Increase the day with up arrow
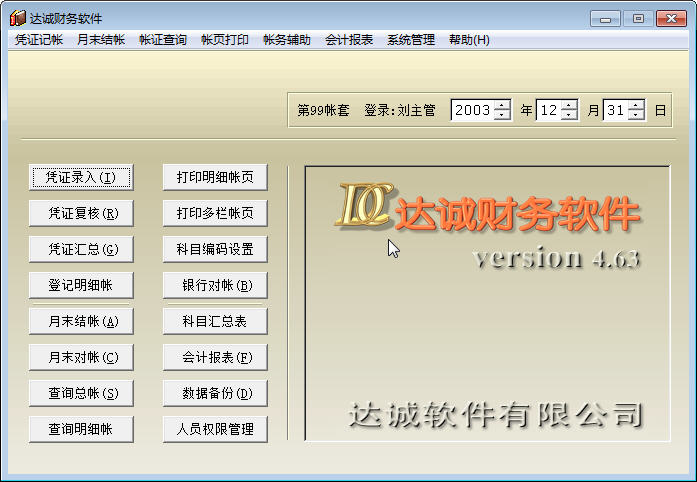The width and height of the screenshot is (697, 482). (x=636, y=105)
